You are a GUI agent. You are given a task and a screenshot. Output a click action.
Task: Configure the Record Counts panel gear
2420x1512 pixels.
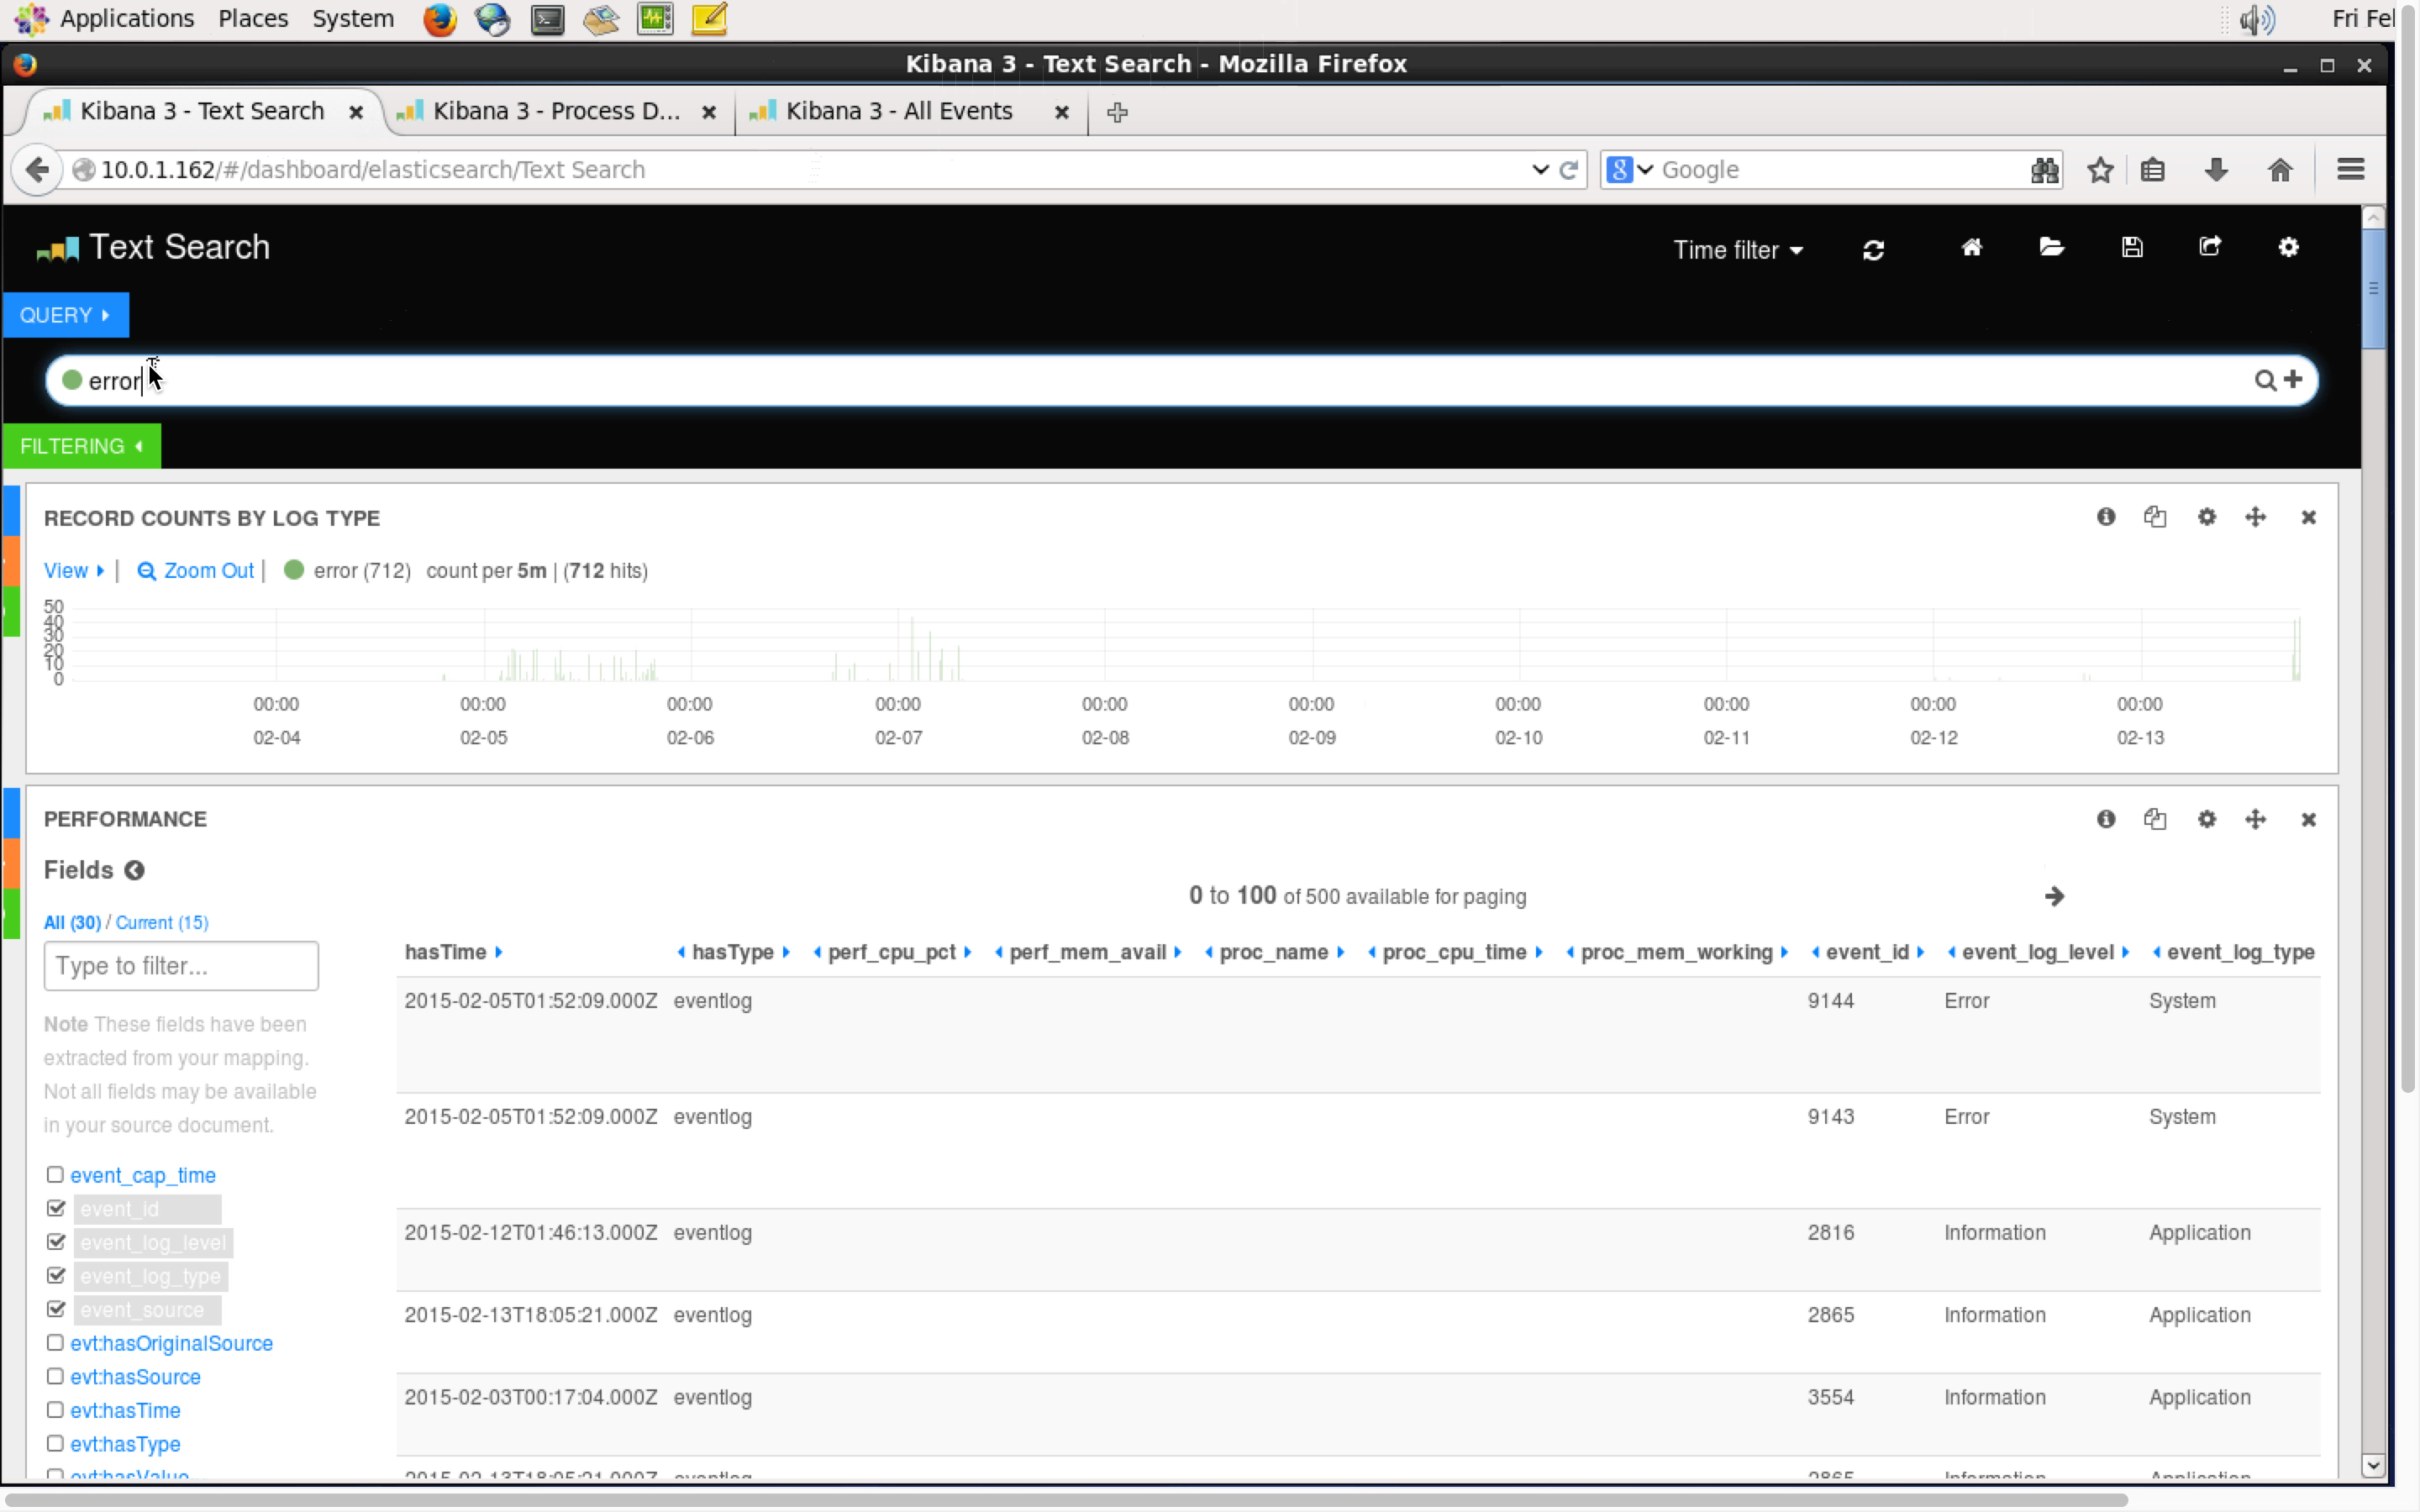click(2206, 517)
